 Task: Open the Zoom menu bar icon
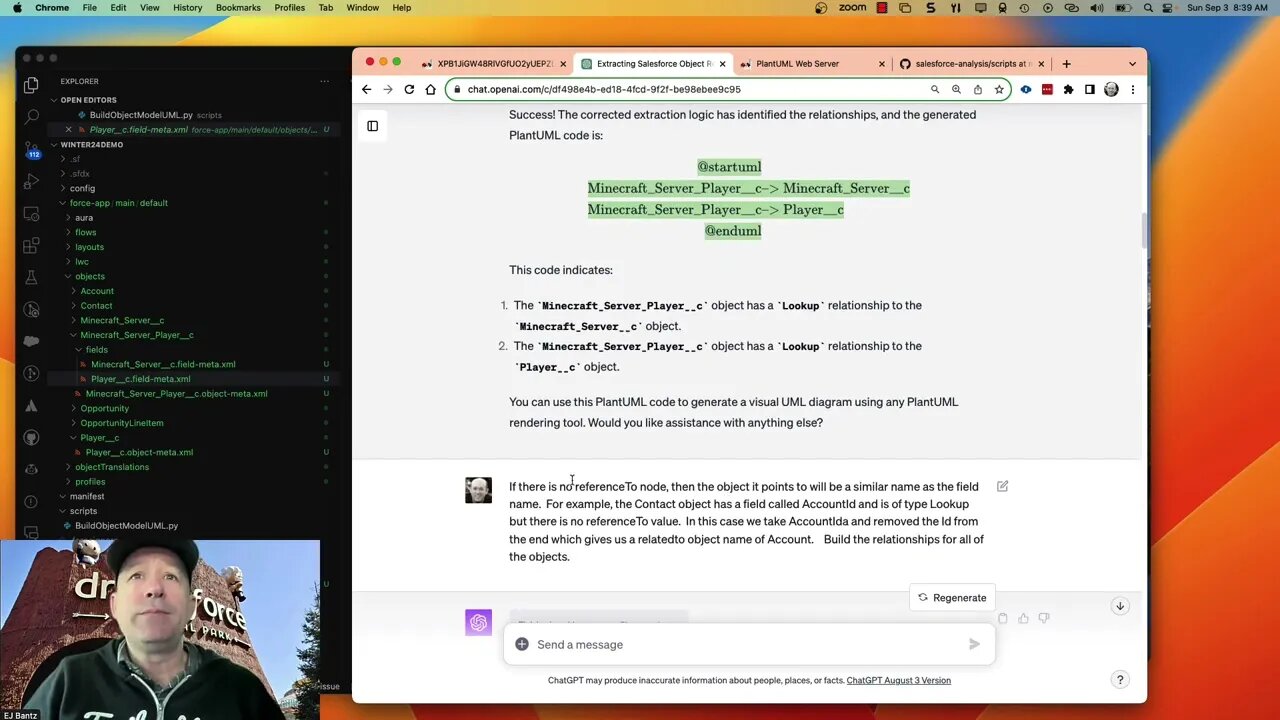coord(852,7)
